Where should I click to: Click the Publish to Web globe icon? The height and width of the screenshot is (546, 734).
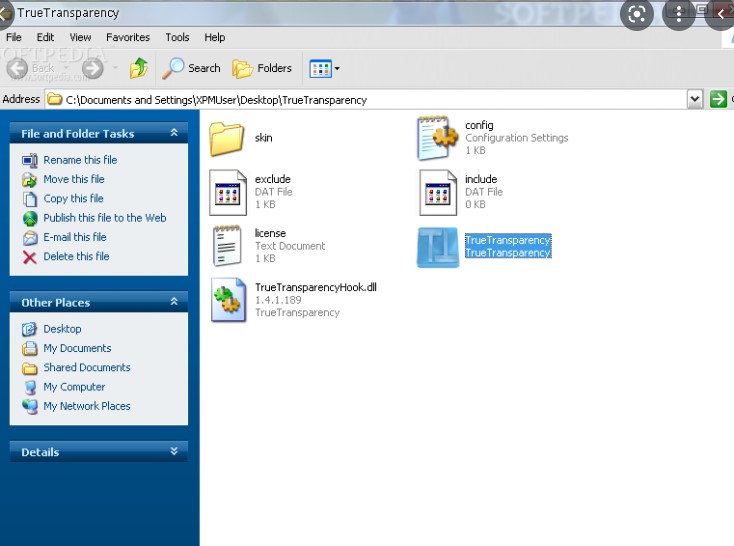point(29,218)
